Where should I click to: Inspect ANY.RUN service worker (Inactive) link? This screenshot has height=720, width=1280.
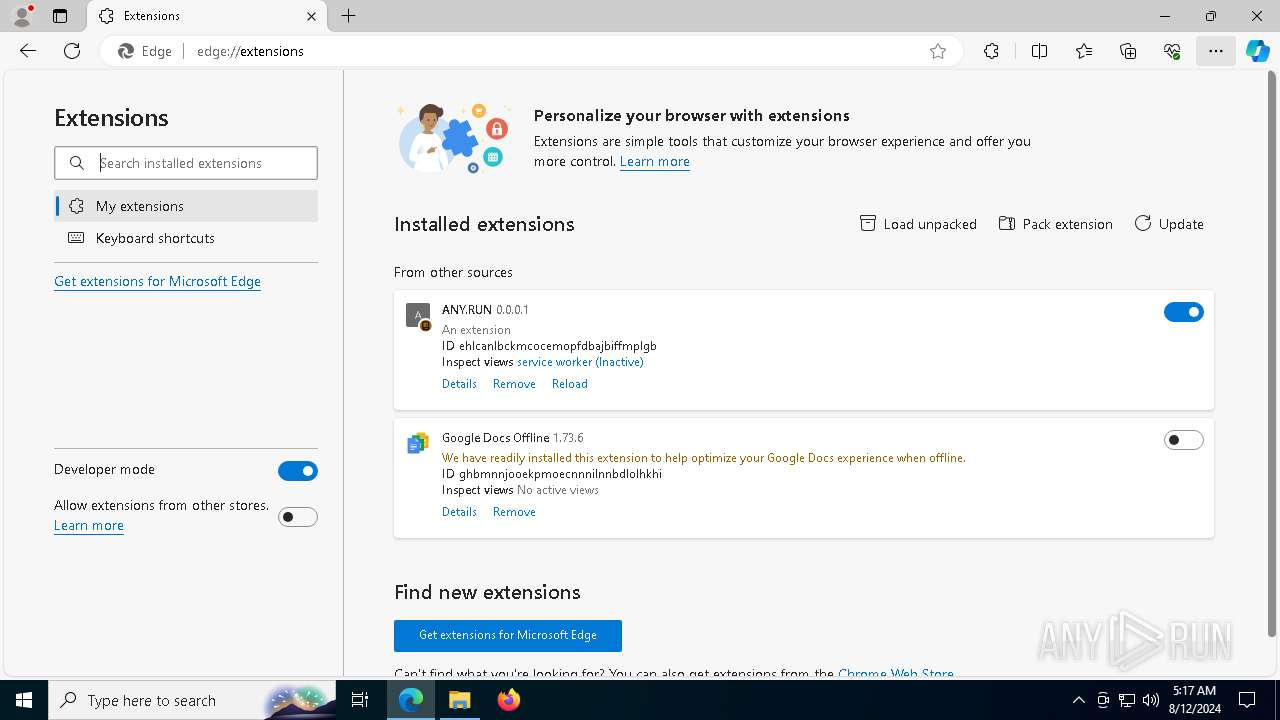coord(580,362)
